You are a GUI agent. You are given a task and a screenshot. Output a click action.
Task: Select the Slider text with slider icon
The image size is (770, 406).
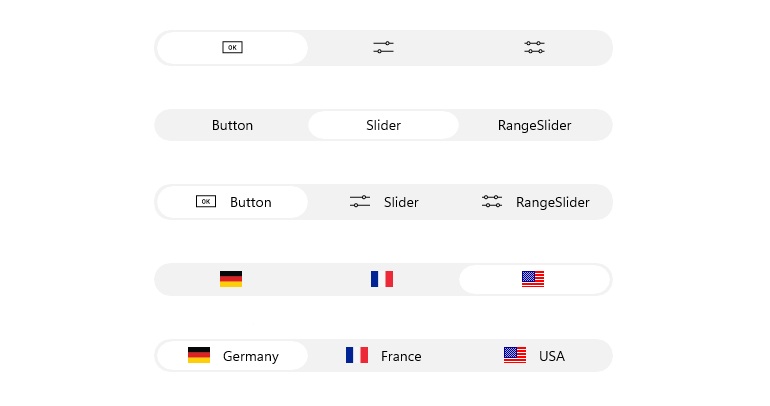click(401, 202)
